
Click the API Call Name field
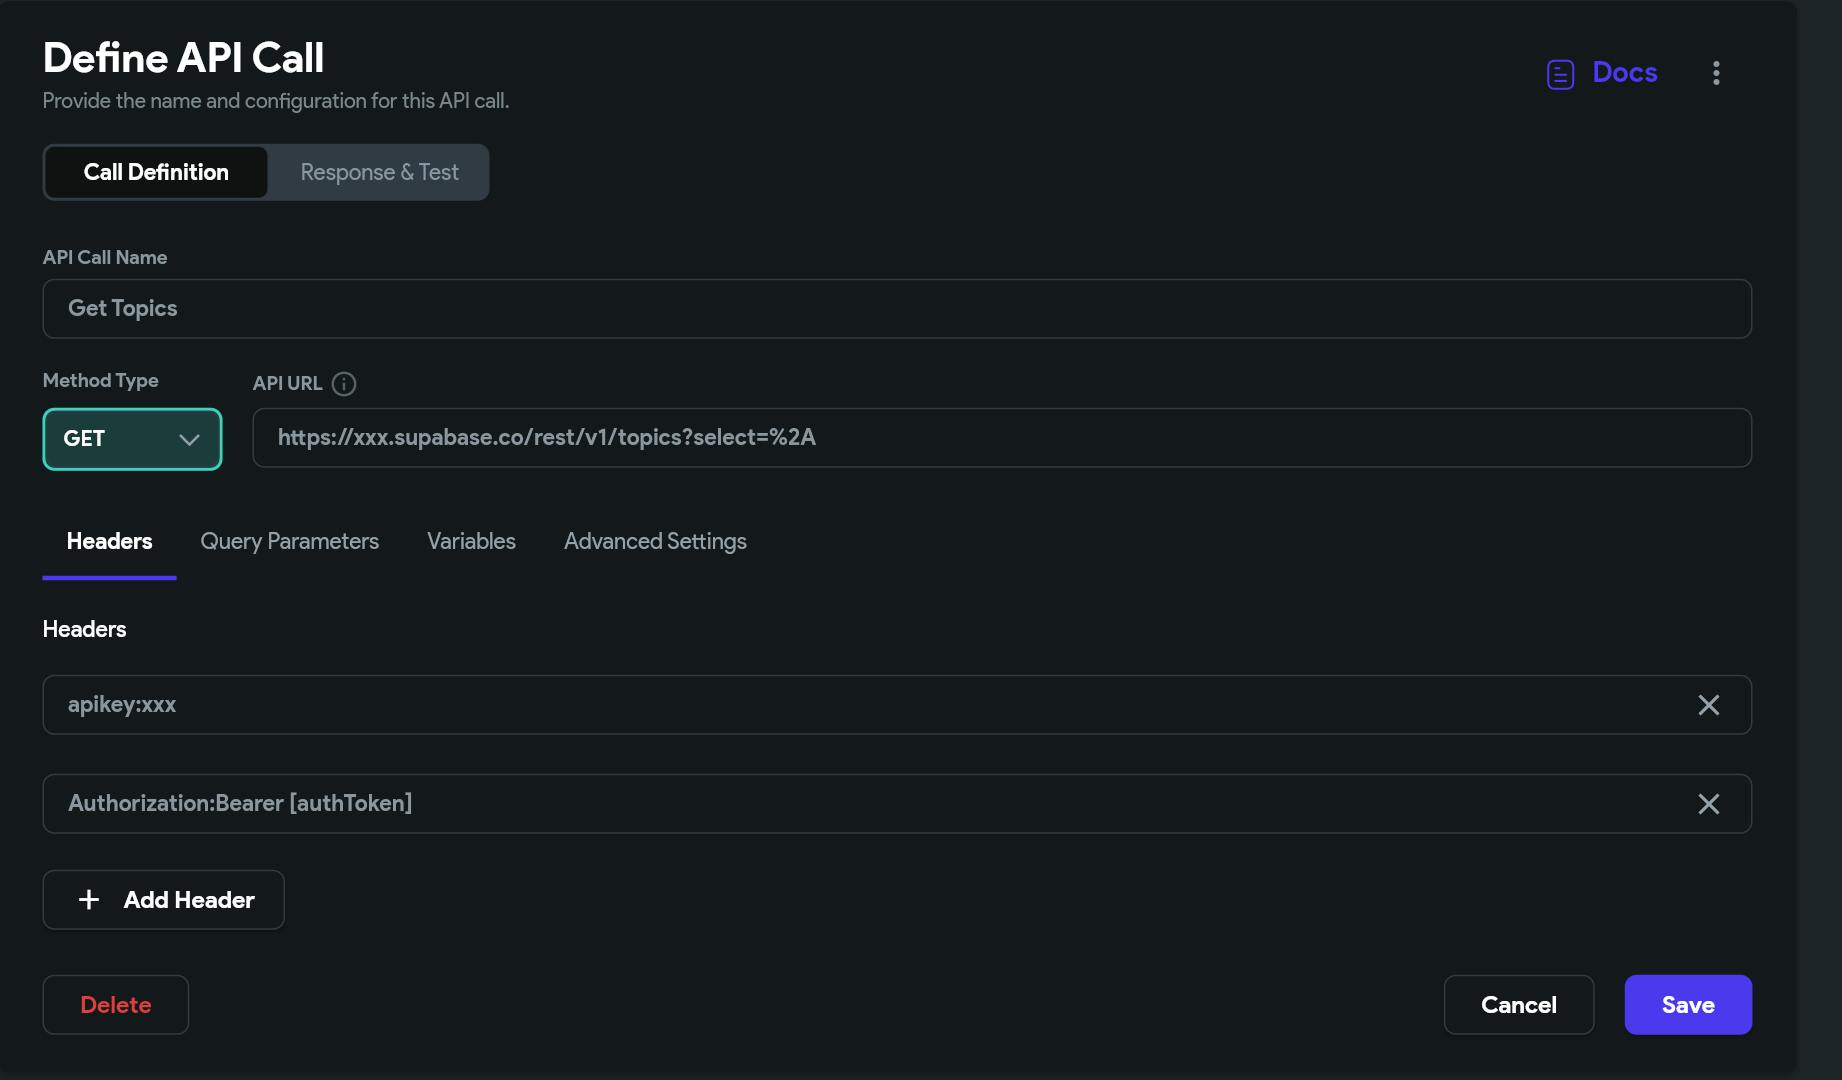[x=896, y=309]
